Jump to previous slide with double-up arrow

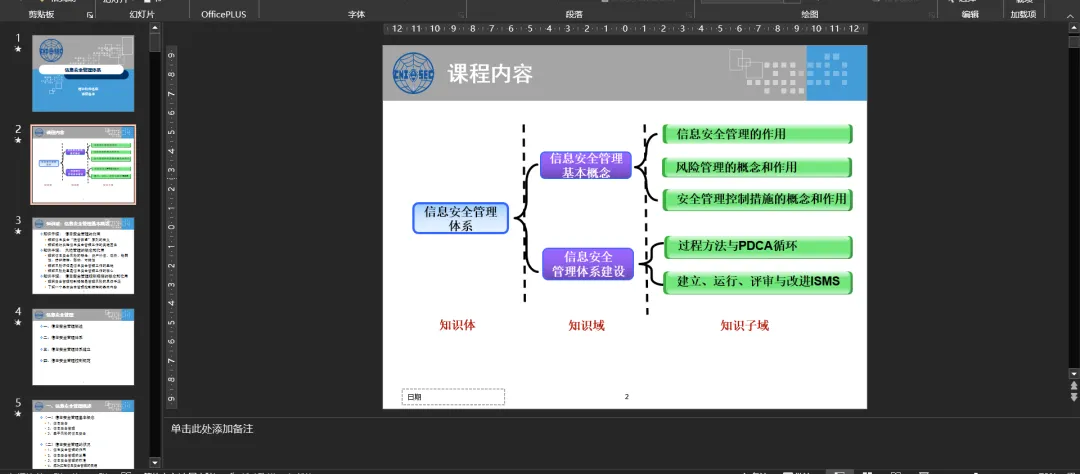pyautogui.click(x=1073, y=387)
